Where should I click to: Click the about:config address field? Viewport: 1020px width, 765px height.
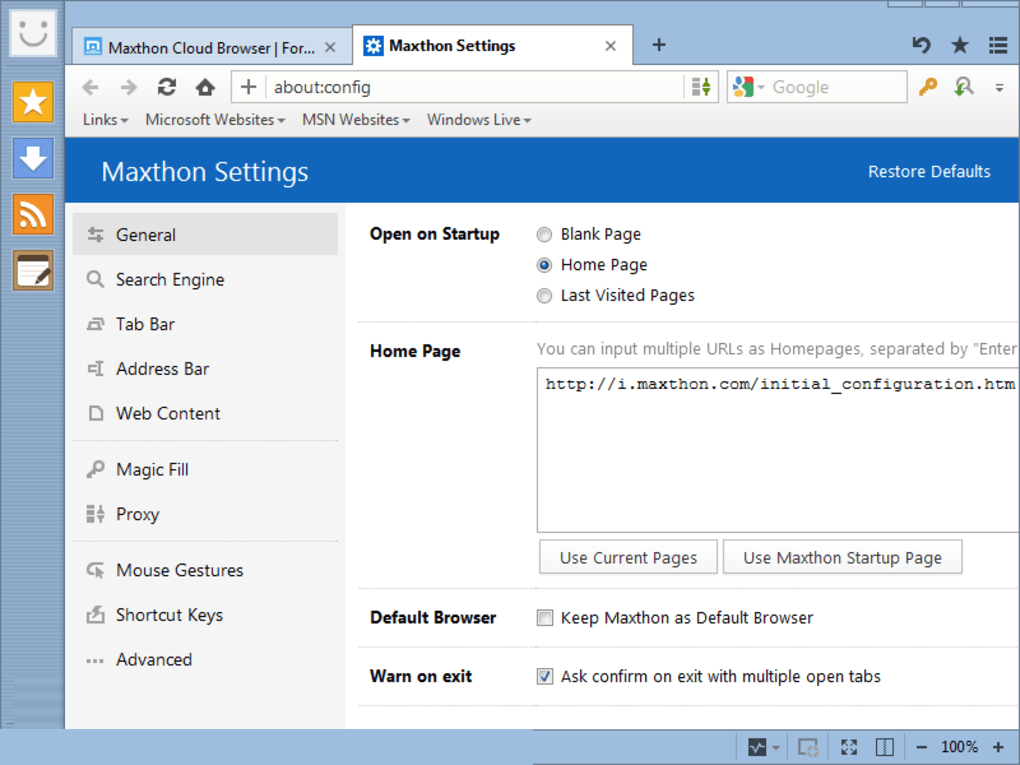pos(475,87)
